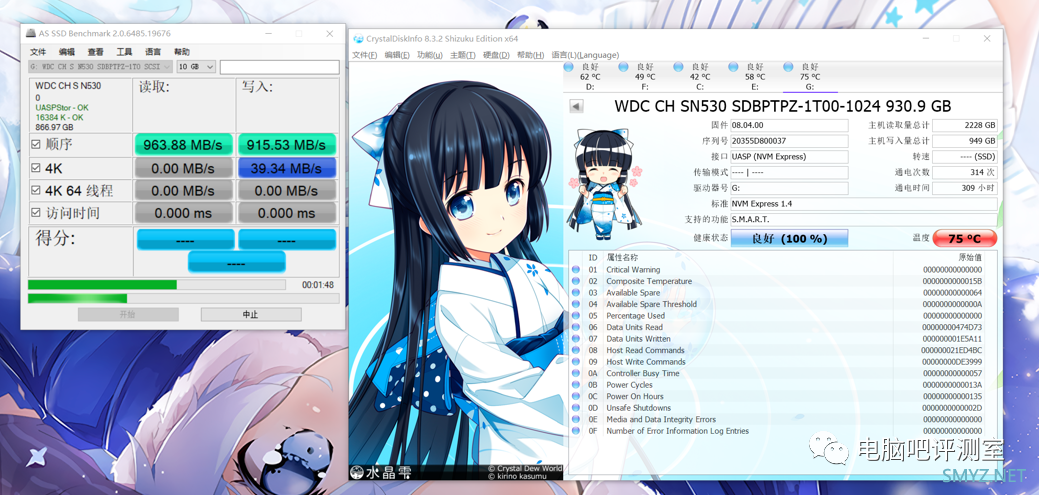Select drive F: status icon at 49 °C
This screenshot has height=495, width=1039.
[623, 67]
